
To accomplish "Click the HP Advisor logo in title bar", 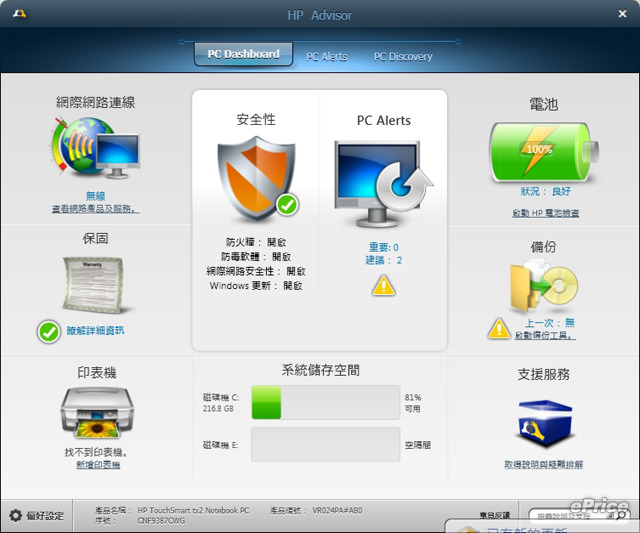I will [x=19, y=13].
